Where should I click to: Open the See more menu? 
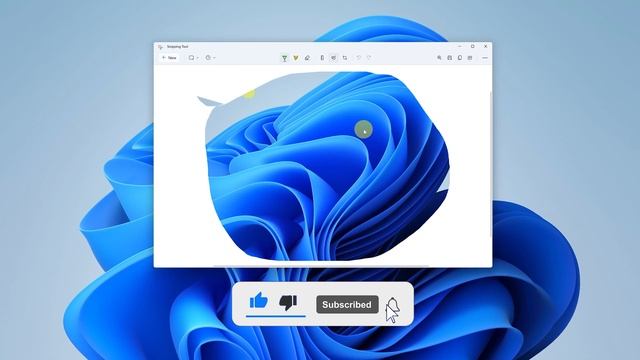[485, 58]
